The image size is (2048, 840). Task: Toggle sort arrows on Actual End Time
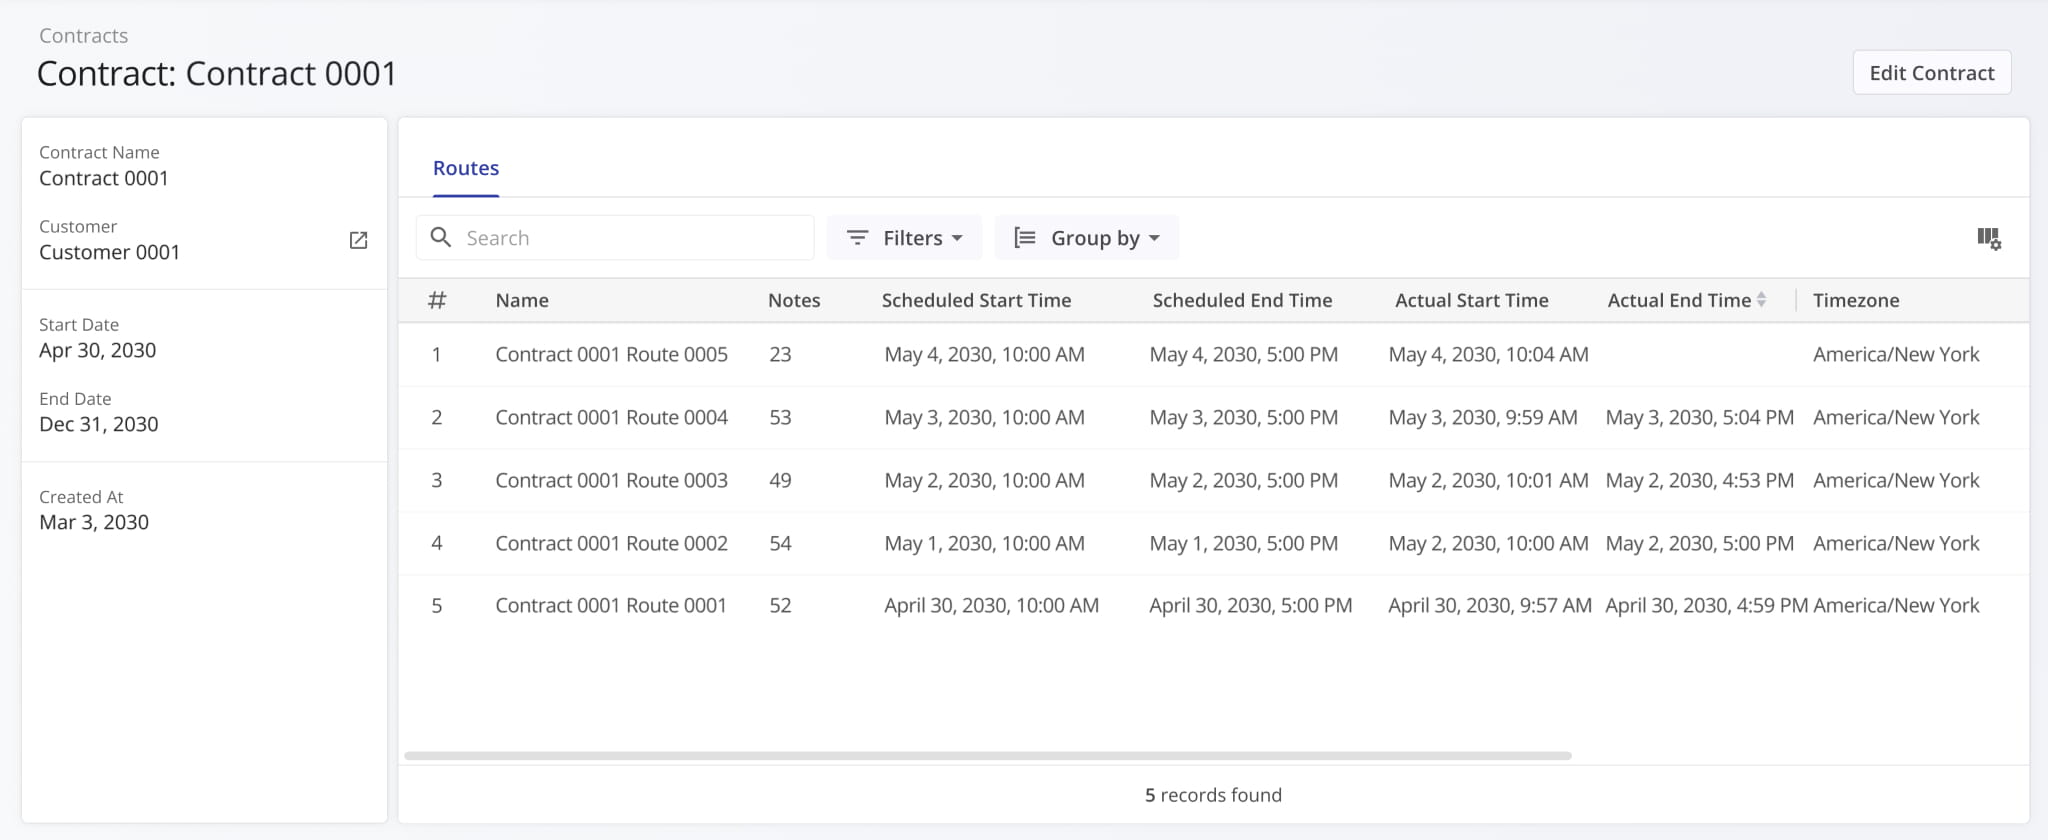pos(1761,300)
